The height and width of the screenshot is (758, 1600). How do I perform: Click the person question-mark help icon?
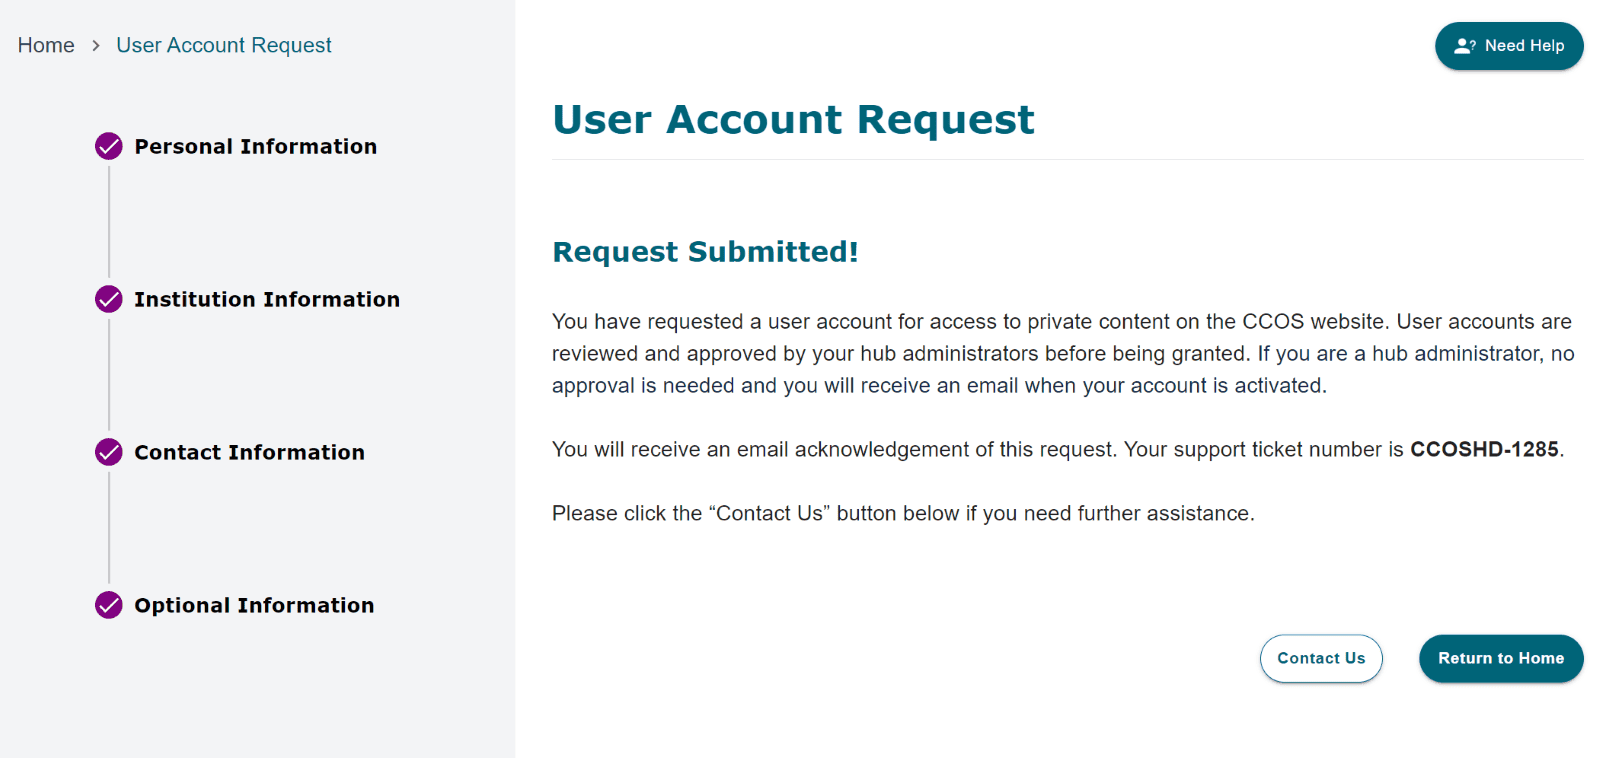click(x=1465, y=46)
